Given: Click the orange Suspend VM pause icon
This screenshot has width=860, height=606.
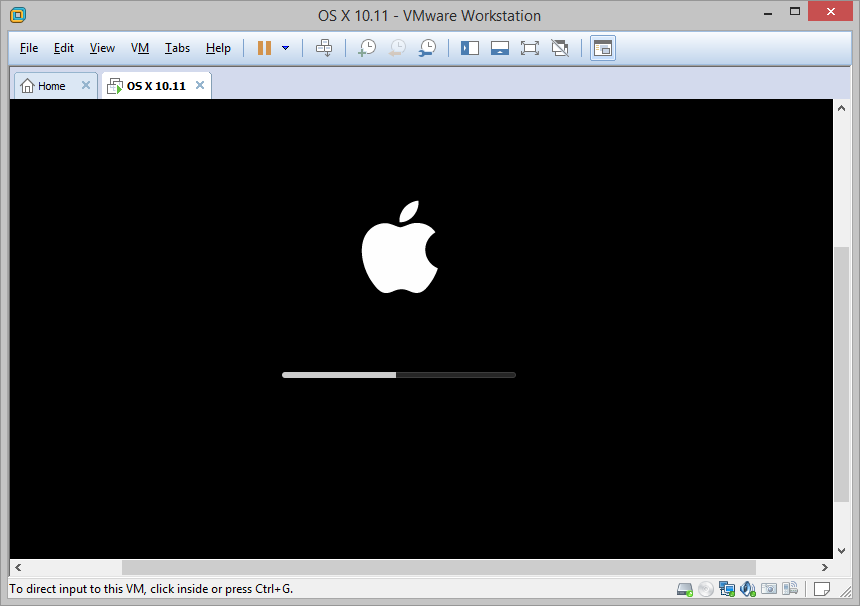Looking at the screenshot, I should pyautogui.click(x=264, y=48).
